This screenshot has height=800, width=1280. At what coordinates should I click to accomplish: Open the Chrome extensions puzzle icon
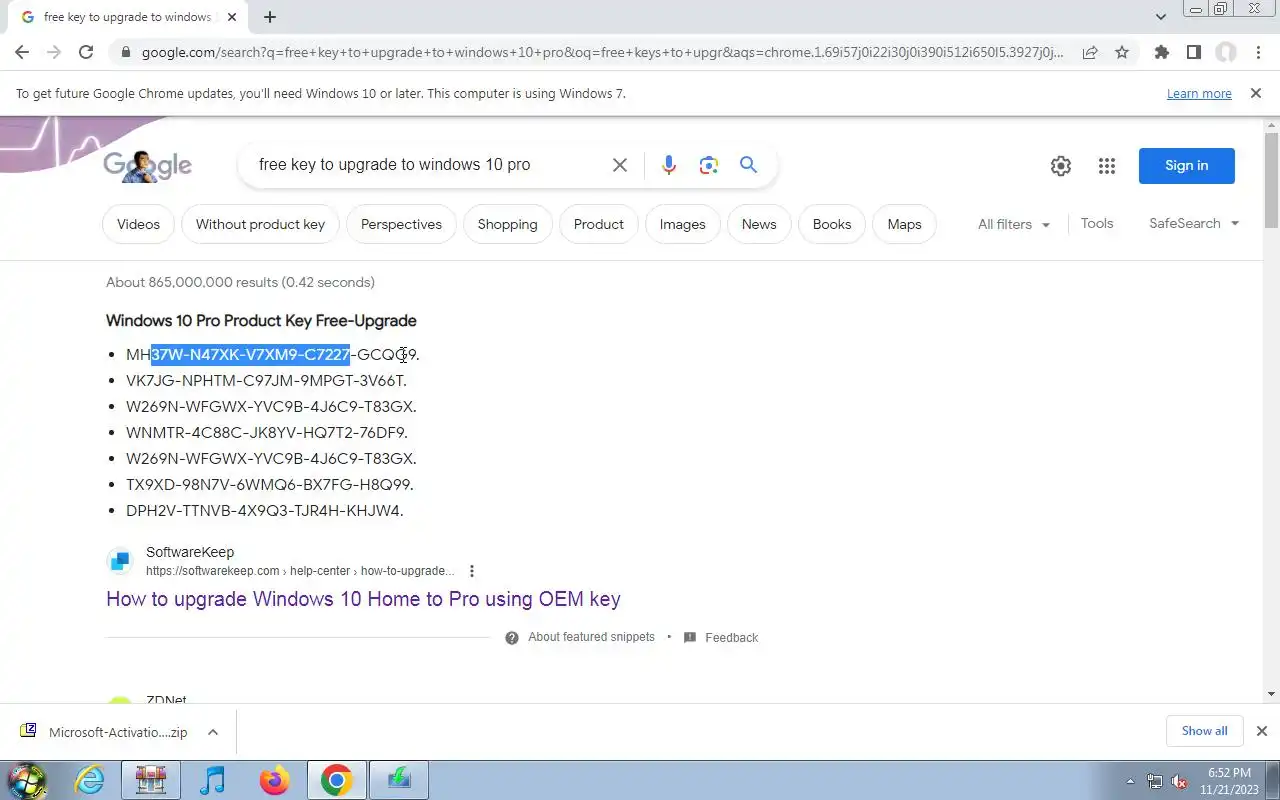(x=1161, y=52)
